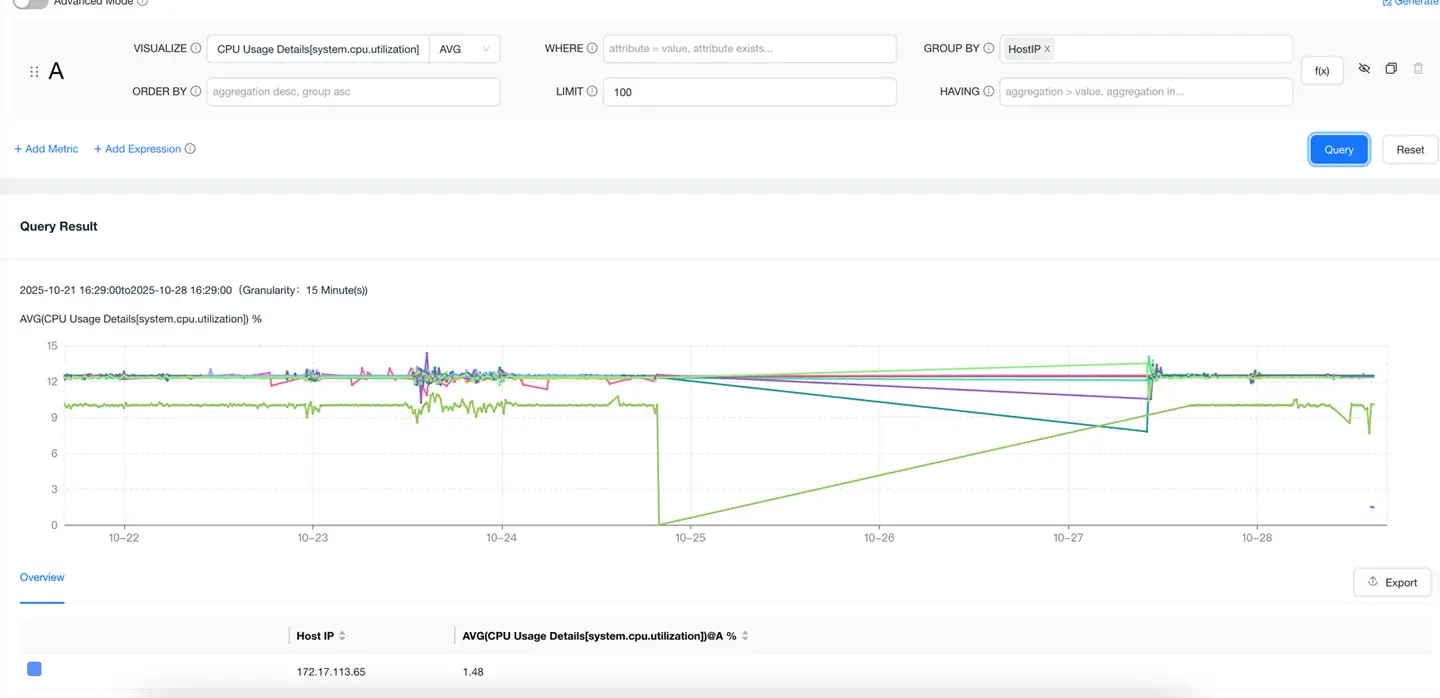This screenshot has width=1440, height=698.
Task: Focus the WHERE filter input field
Action: point(749,49)
